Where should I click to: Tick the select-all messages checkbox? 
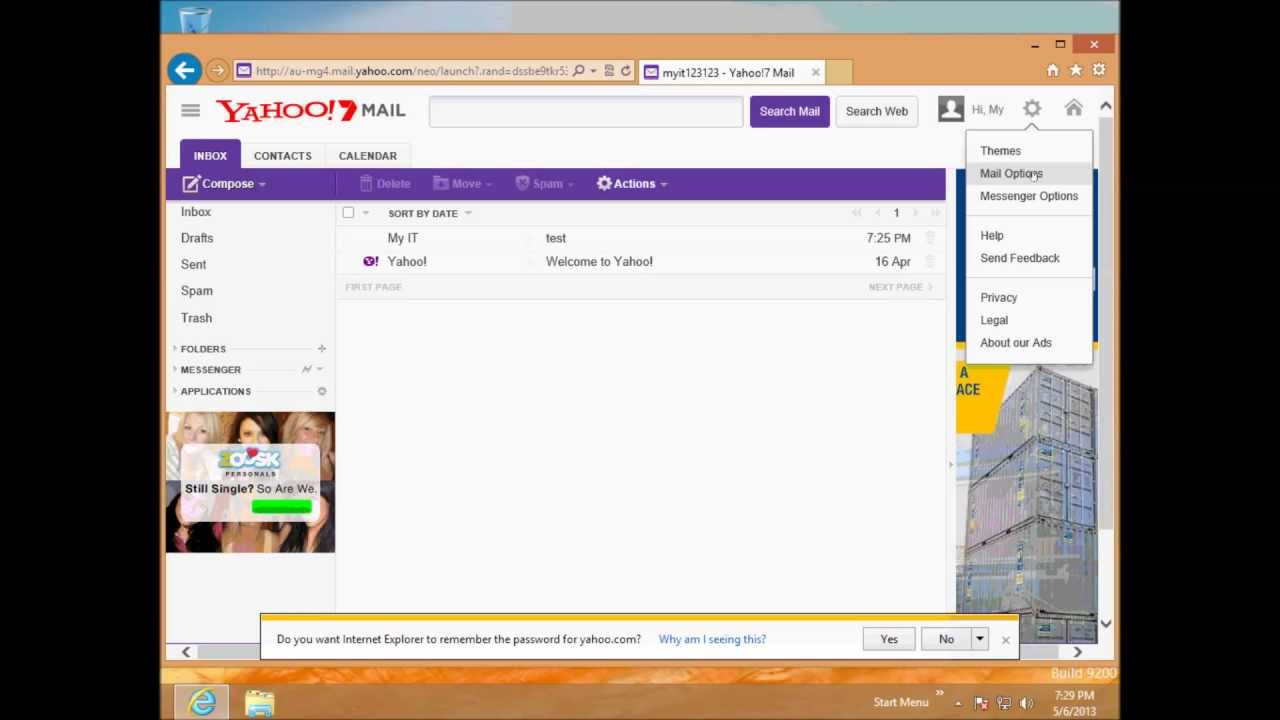click(348, 213)
